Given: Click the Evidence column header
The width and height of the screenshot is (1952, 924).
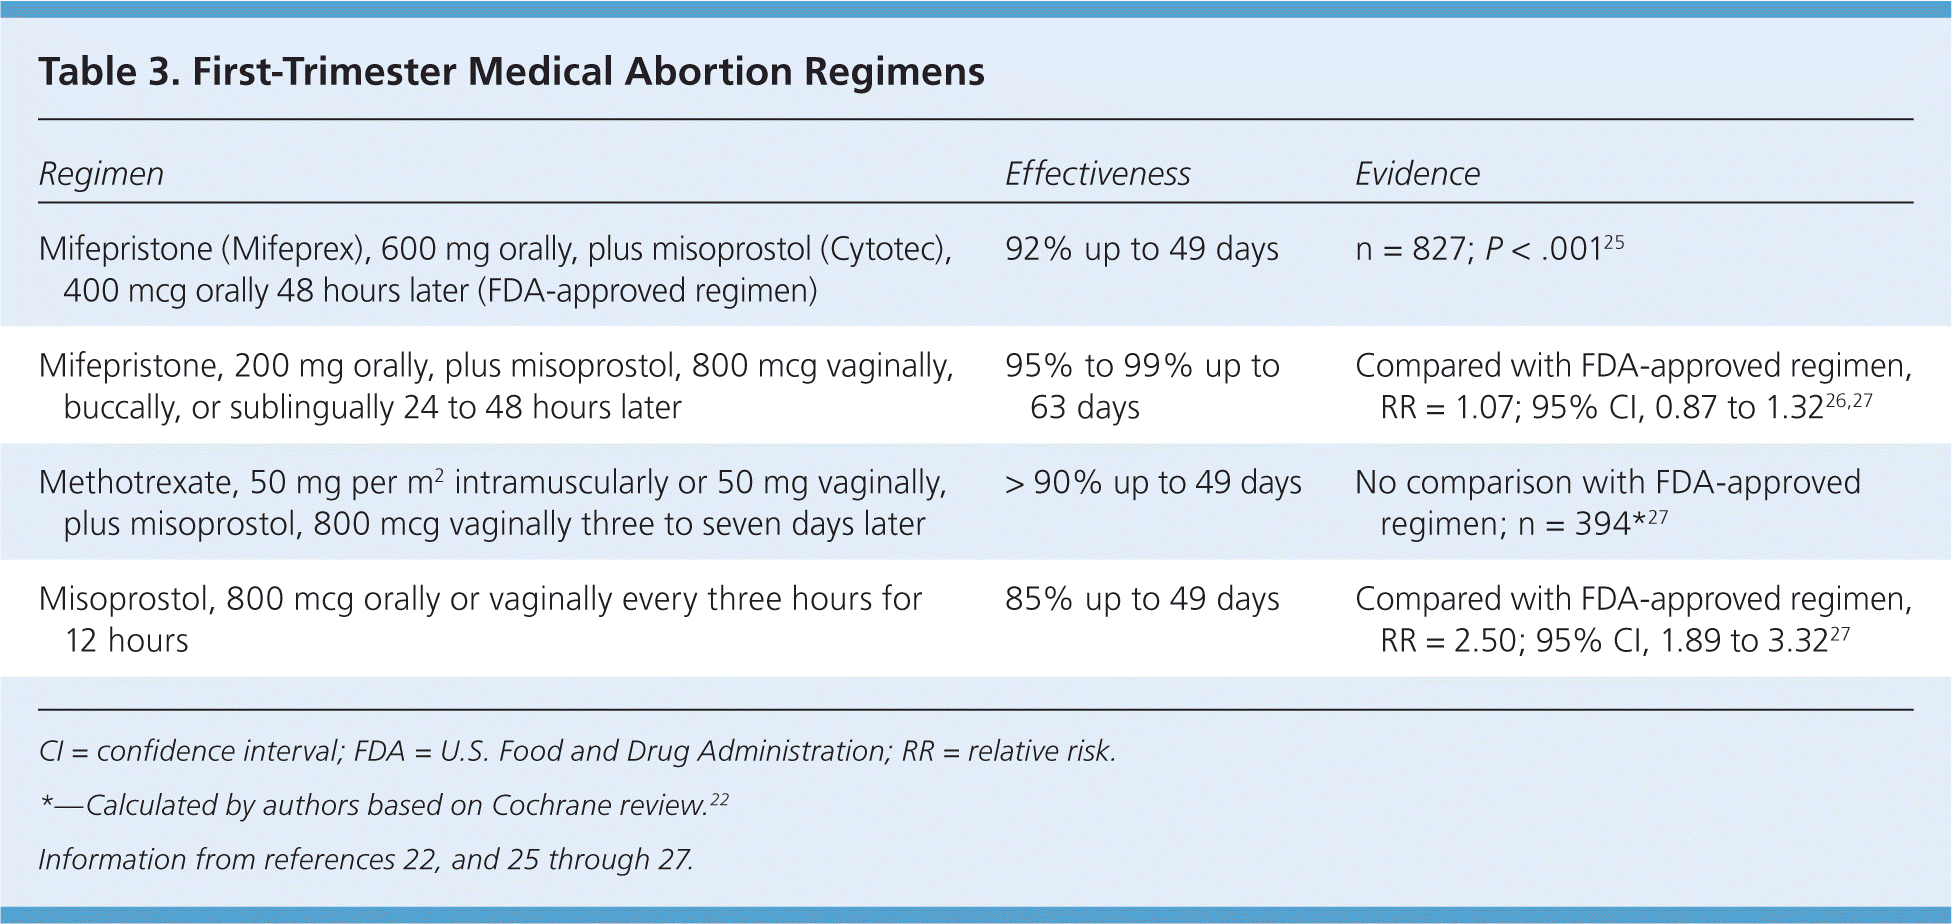Looking at the screenshot, I should (1417, 174).
